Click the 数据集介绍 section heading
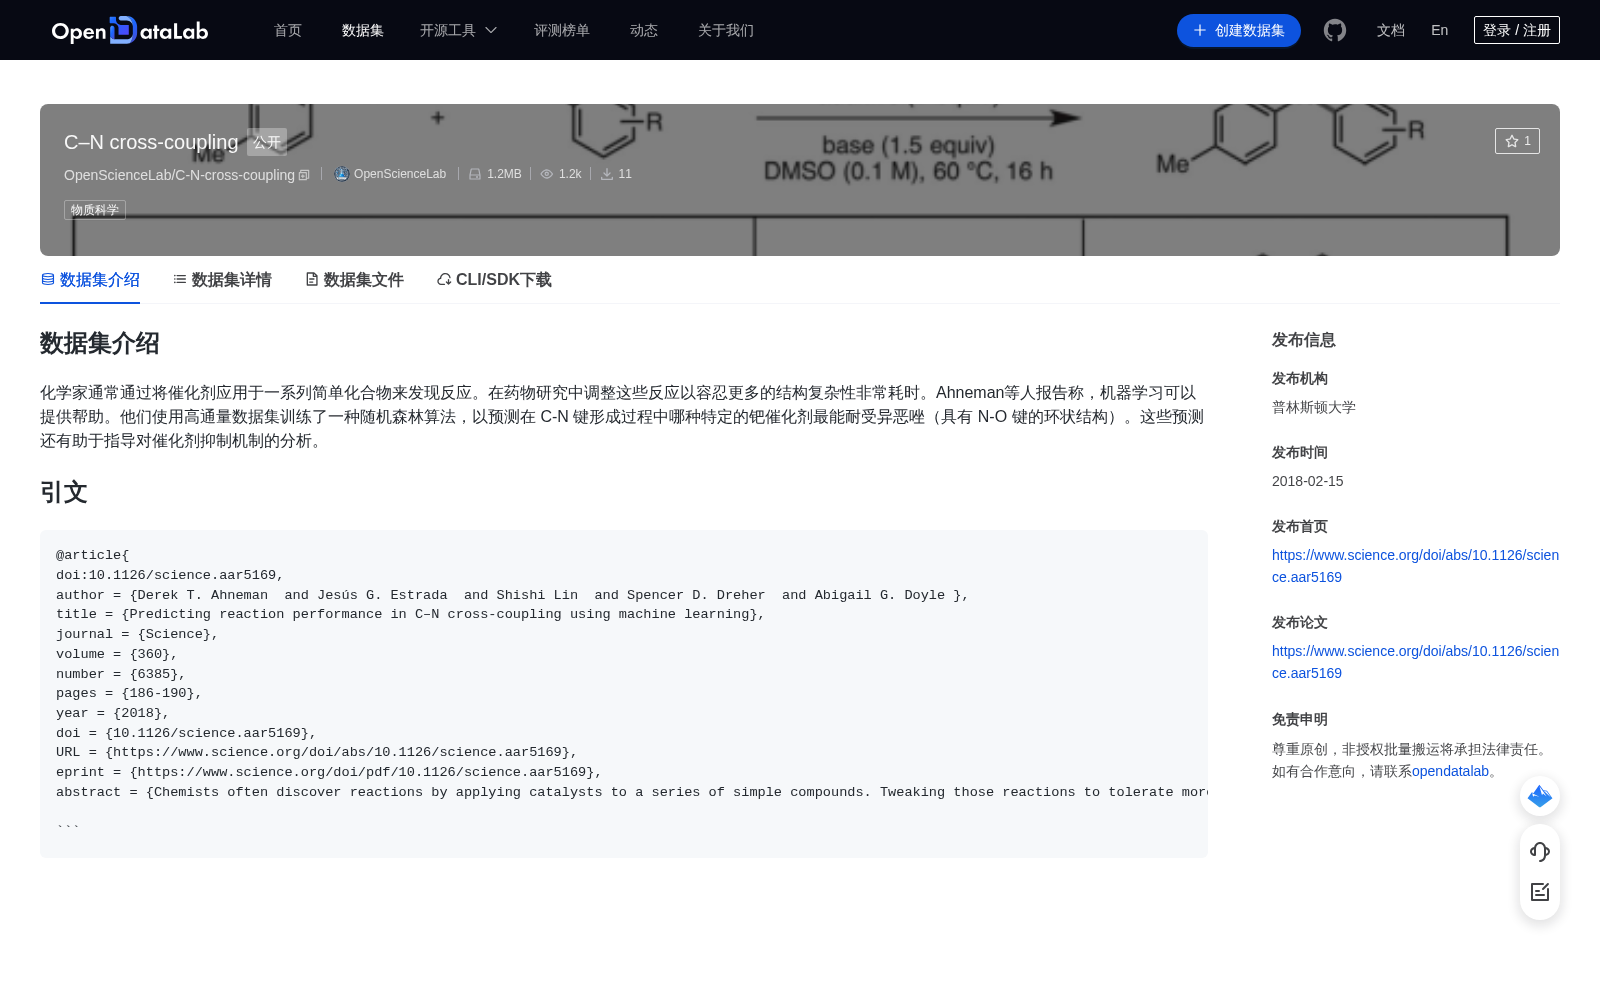 [100, 343]
